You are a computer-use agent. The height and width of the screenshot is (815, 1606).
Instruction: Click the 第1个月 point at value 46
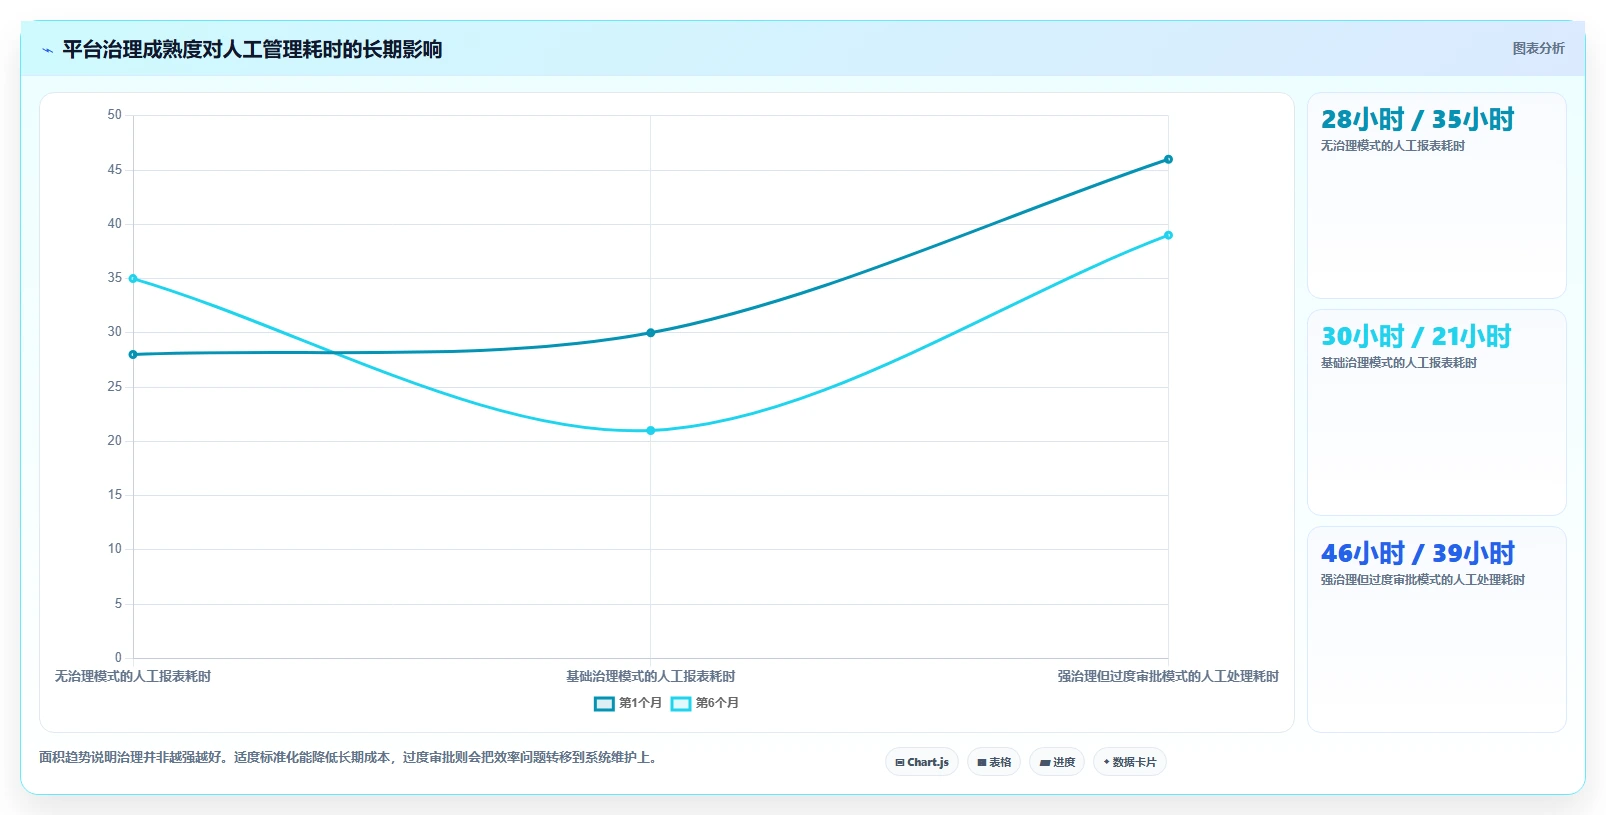click(x=1168, y=159)
